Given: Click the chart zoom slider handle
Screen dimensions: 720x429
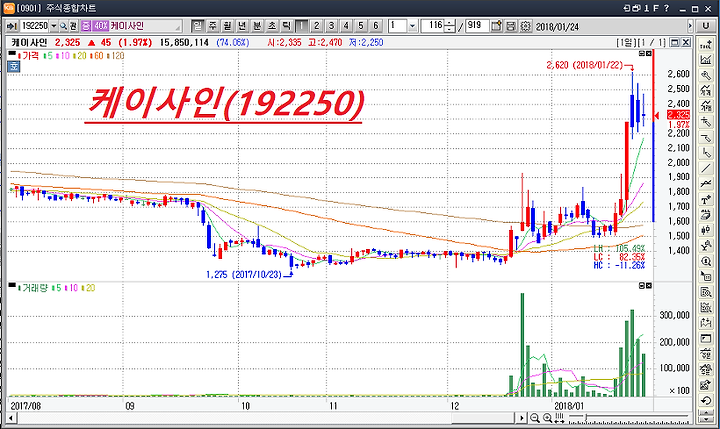Looking at the screenshot, I should 585,418.
